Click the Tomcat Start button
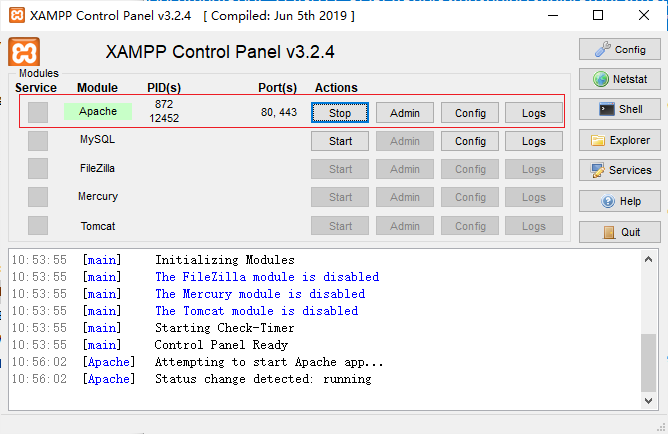The height and width of the screenshot is (434, 668). coord(340,226)
